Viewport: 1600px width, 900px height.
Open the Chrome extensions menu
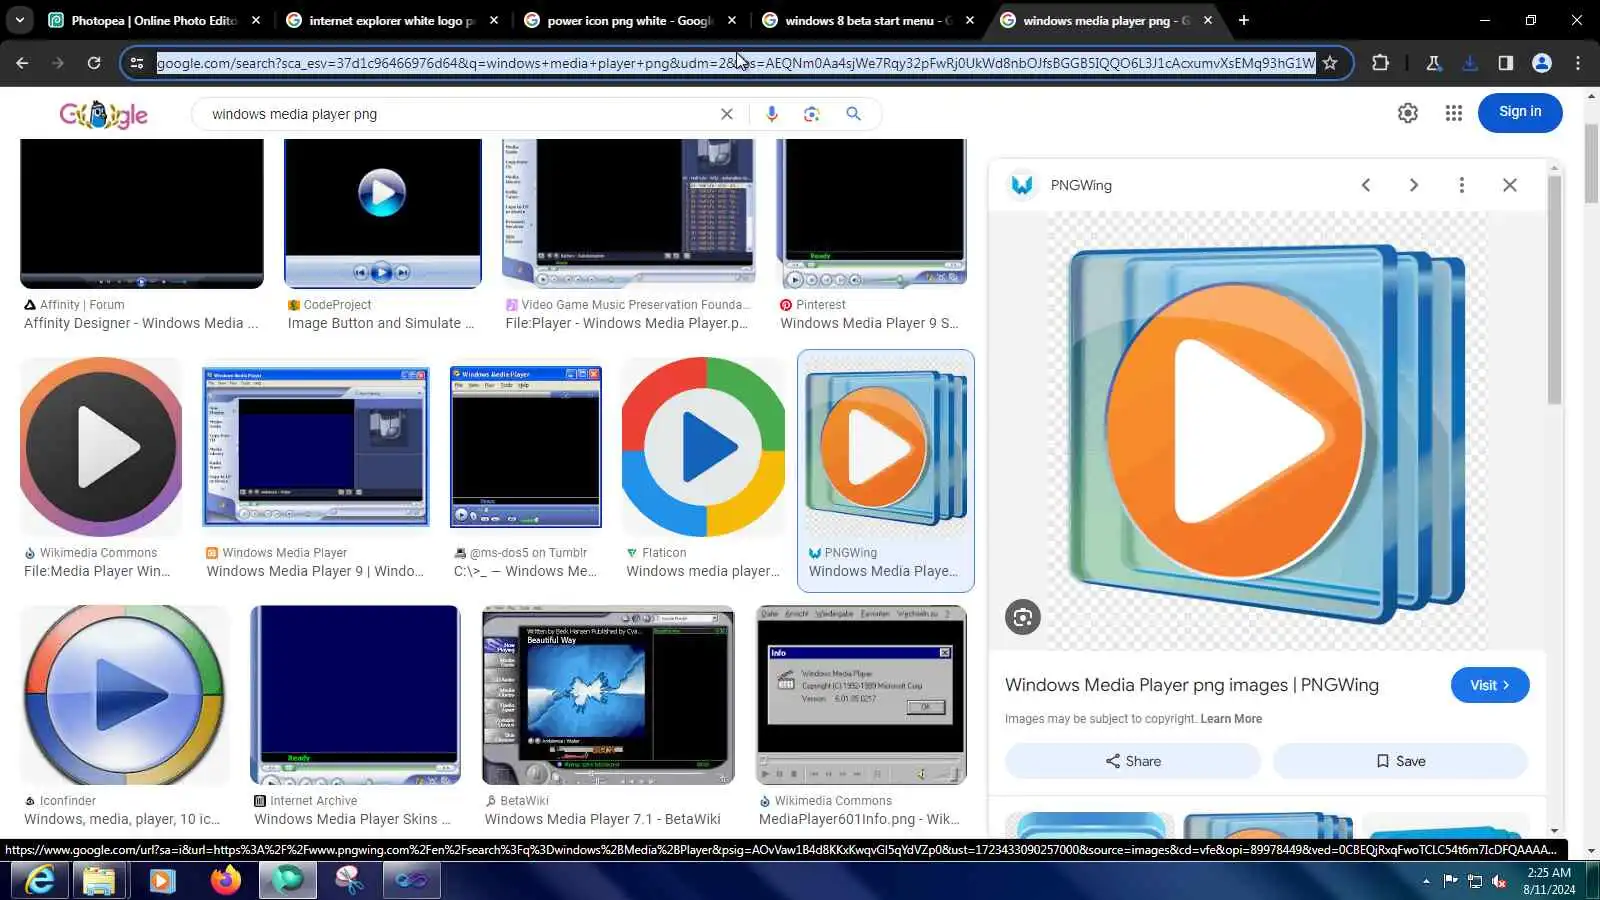point(1380,63)
